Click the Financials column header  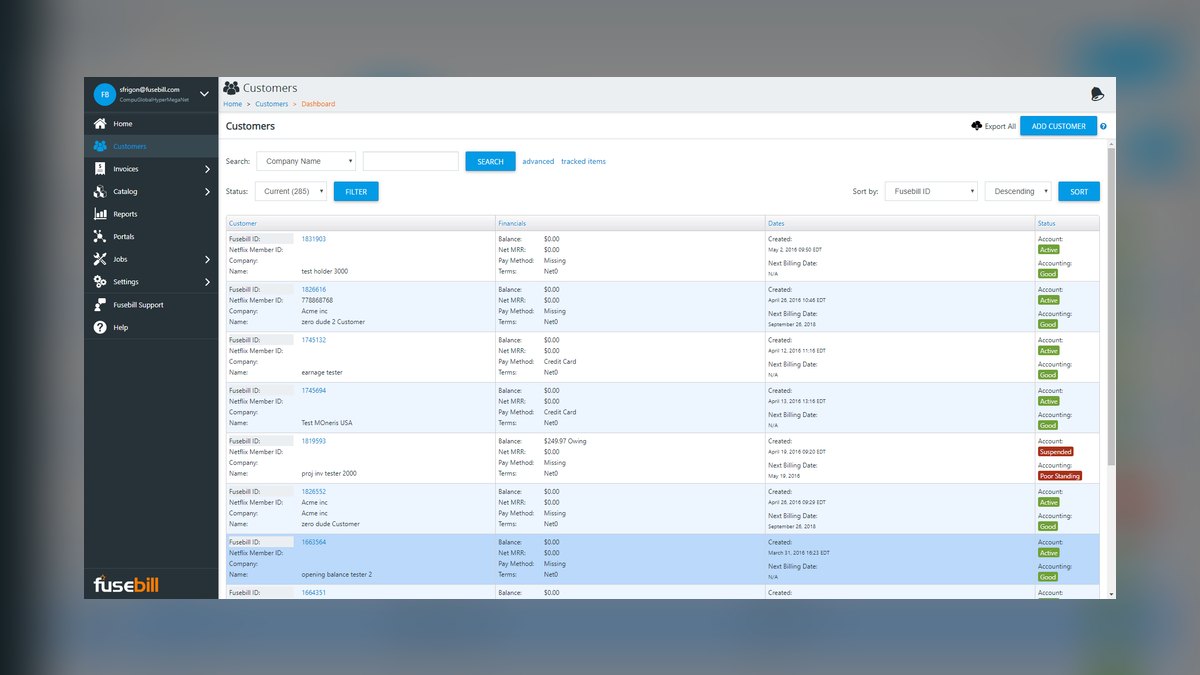[x=631, y=223]
